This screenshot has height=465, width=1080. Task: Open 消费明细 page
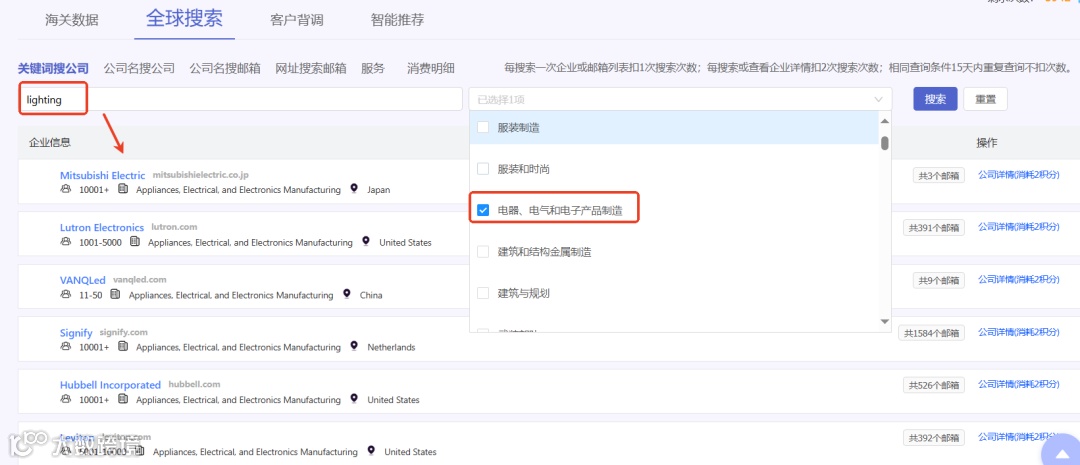tap(430, 68)
